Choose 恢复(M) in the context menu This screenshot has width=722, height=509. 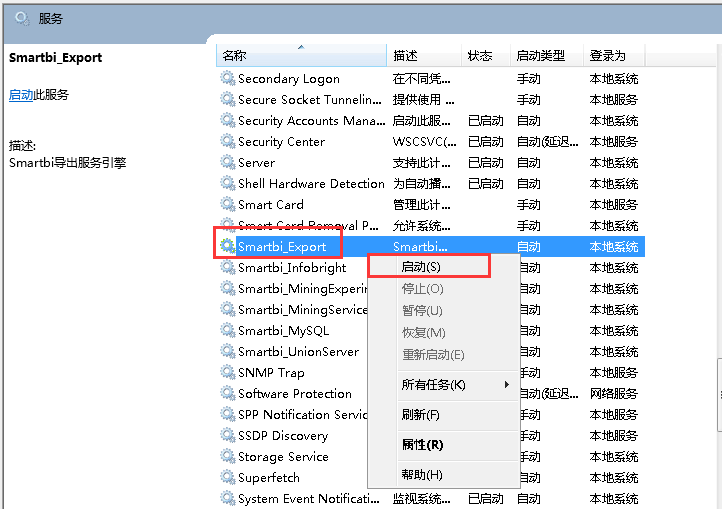[x=444, y=333]
